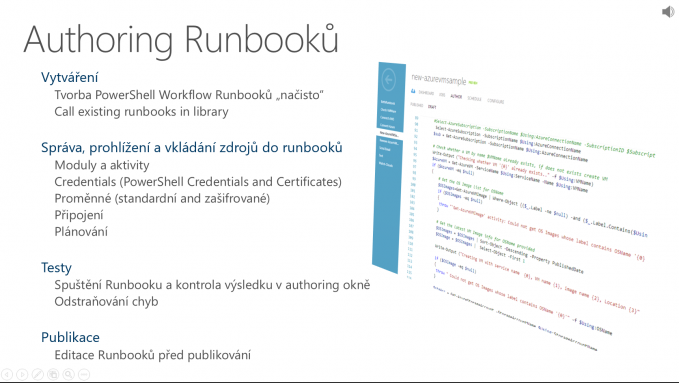Open the more slideshow options button

tap(84, 374)
